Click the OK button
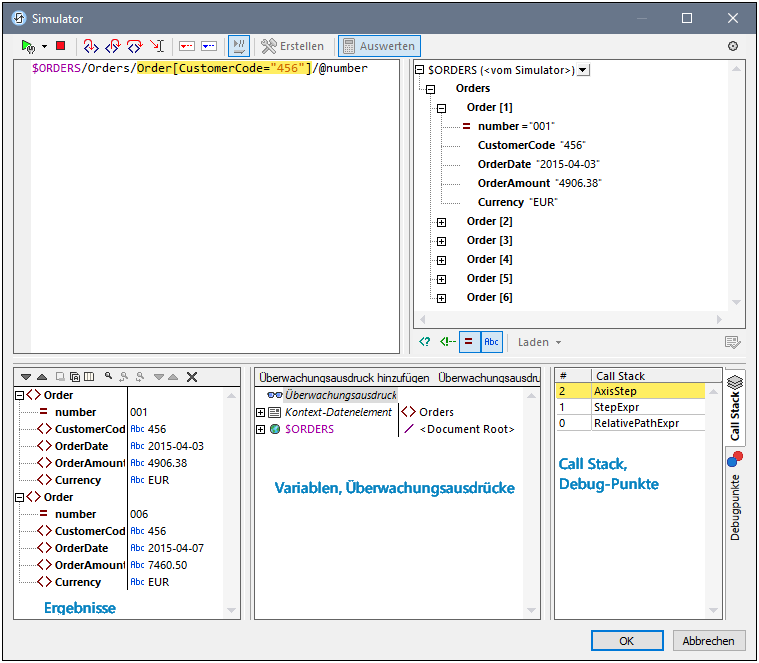 [626, 641]
